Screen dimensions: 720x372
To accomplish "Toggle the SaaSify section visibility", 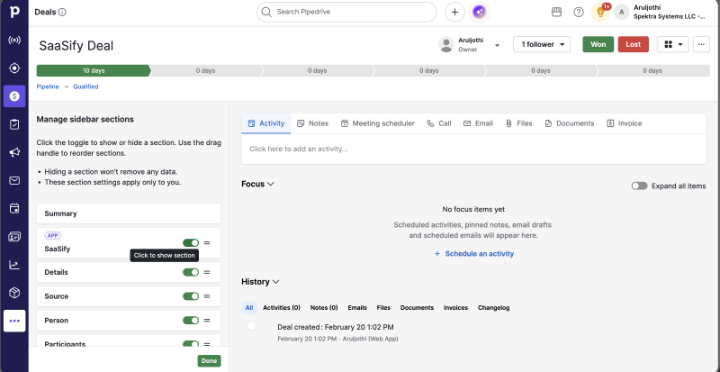I will click(x=191, y=243).
